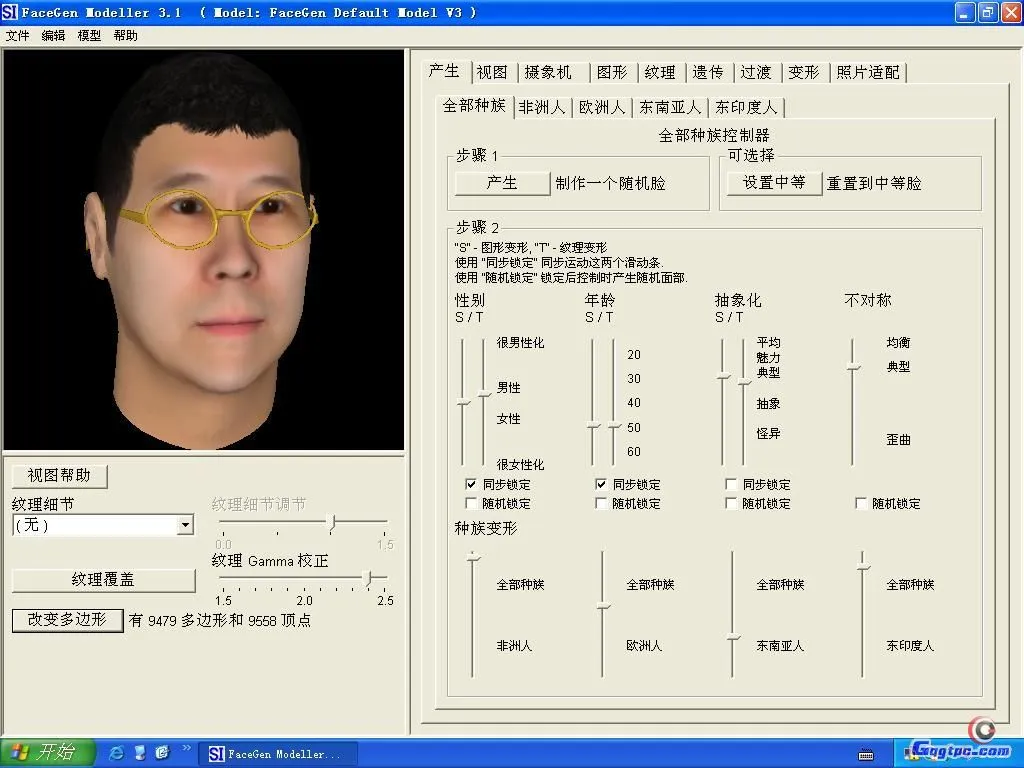
Task: Select the 东南亚人 race tab
Action: (x=670, y=107)
